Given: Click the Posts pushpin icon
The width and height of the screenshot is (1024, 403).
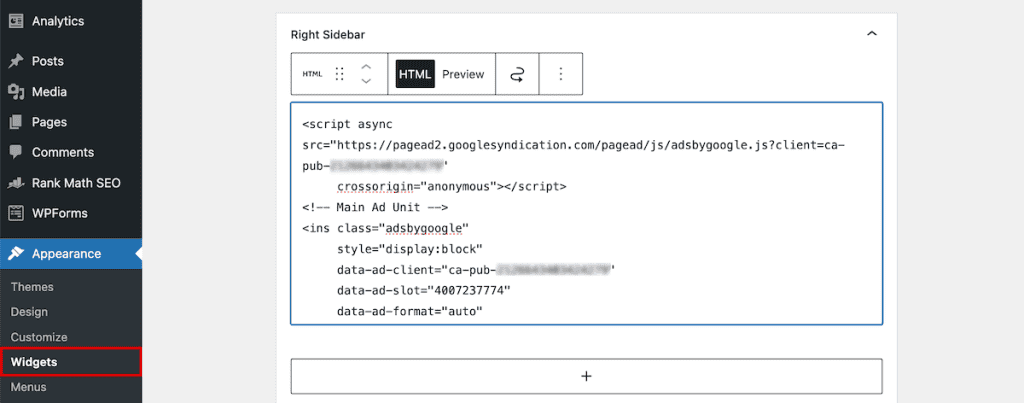Looking at the screenshot, I should (16, 61).
